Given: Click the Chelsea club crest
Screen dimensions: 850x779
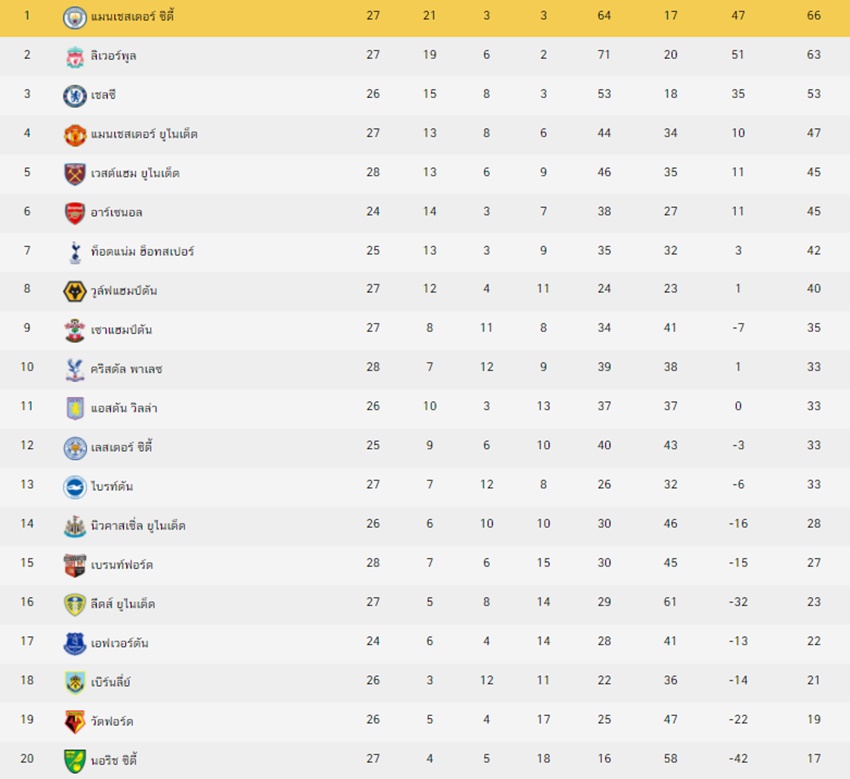Looking at the screenshot, I should pos(75,96).
